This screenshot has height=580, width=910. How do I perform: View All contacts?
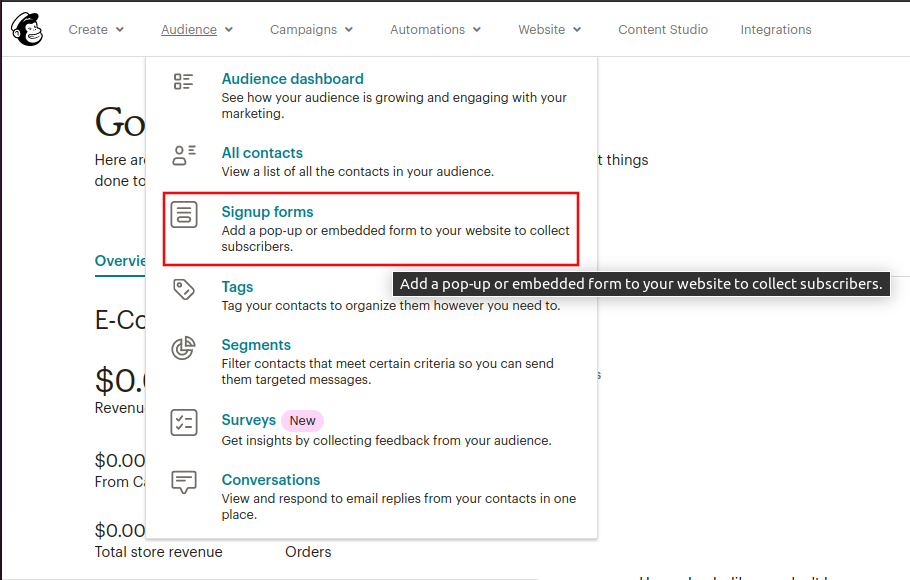pyautogui.click(x=262, y=153)
